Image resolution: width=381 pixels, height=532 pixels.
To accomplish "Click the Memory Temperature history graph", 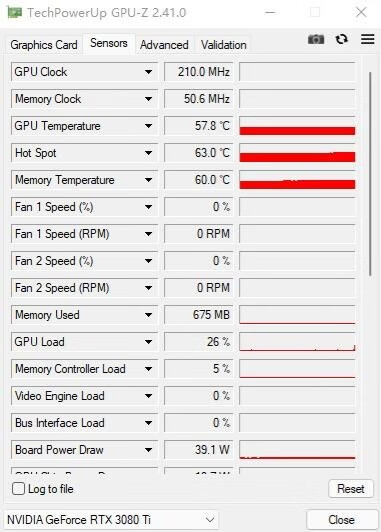I will (x=297, y=180).
